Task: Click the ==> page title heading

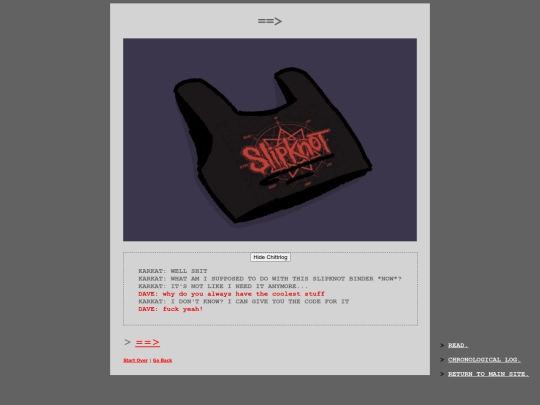Action: coord(270,21)
